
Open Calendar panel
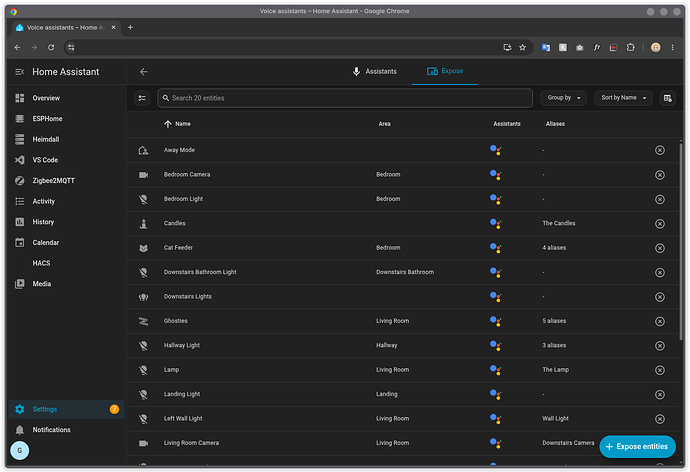click(66, 243)
